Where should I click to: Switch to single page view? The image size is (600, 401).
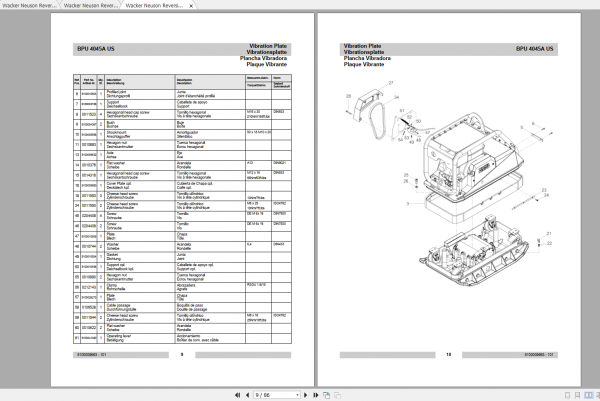tap(567, 395)
